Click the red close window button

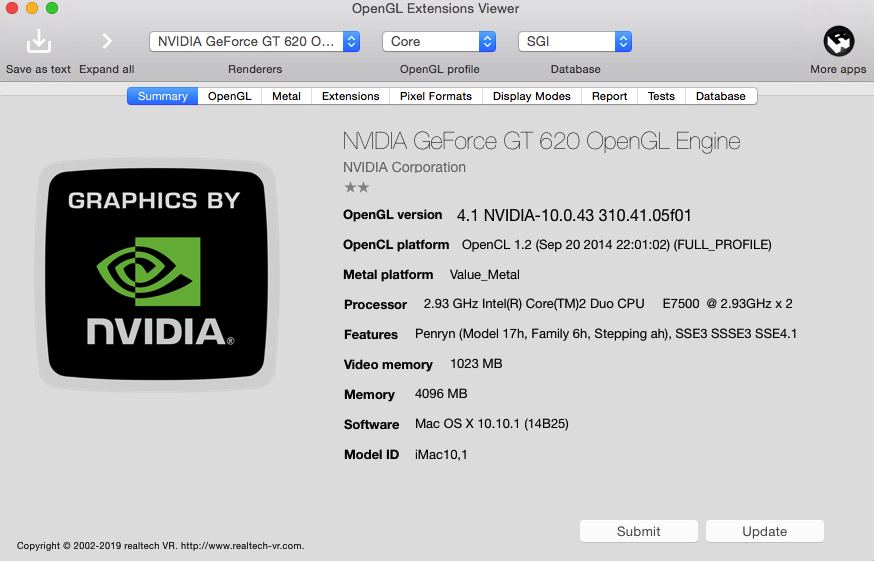[x=12, y=8]
